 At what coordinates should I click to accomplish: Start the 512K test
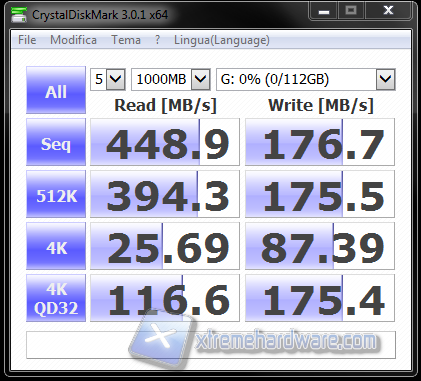(x=56, y=194)
